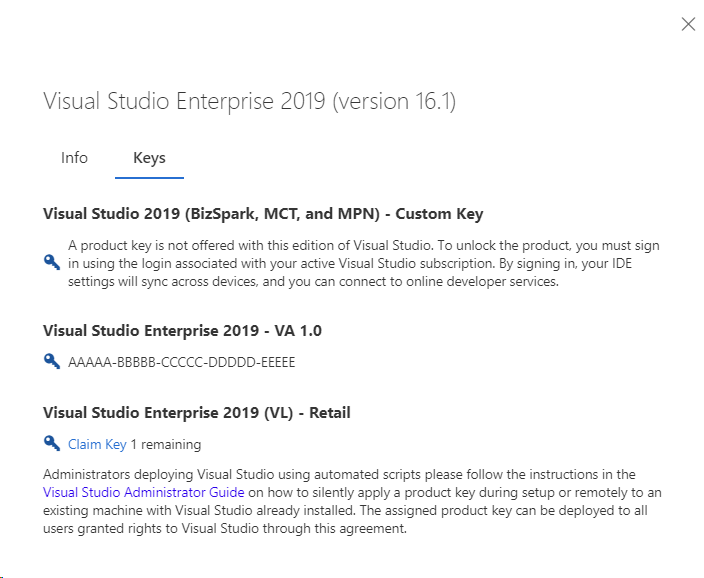Screen dimensions: 704x578
Task: Click the key icon beside the BizSpark description
Action: pyautogui.click(x=52, y=262)
